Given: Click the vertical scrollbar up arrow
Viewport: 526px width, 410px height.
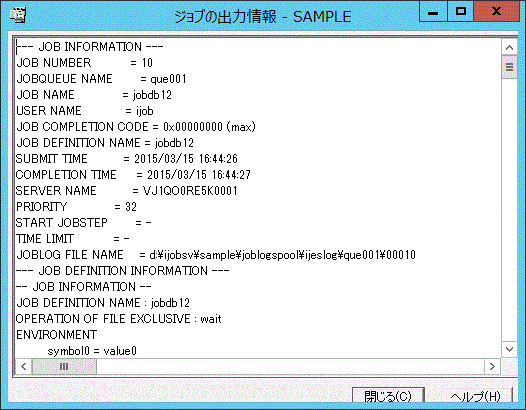Looking at the screenshot, I should (x=509, y=48).
